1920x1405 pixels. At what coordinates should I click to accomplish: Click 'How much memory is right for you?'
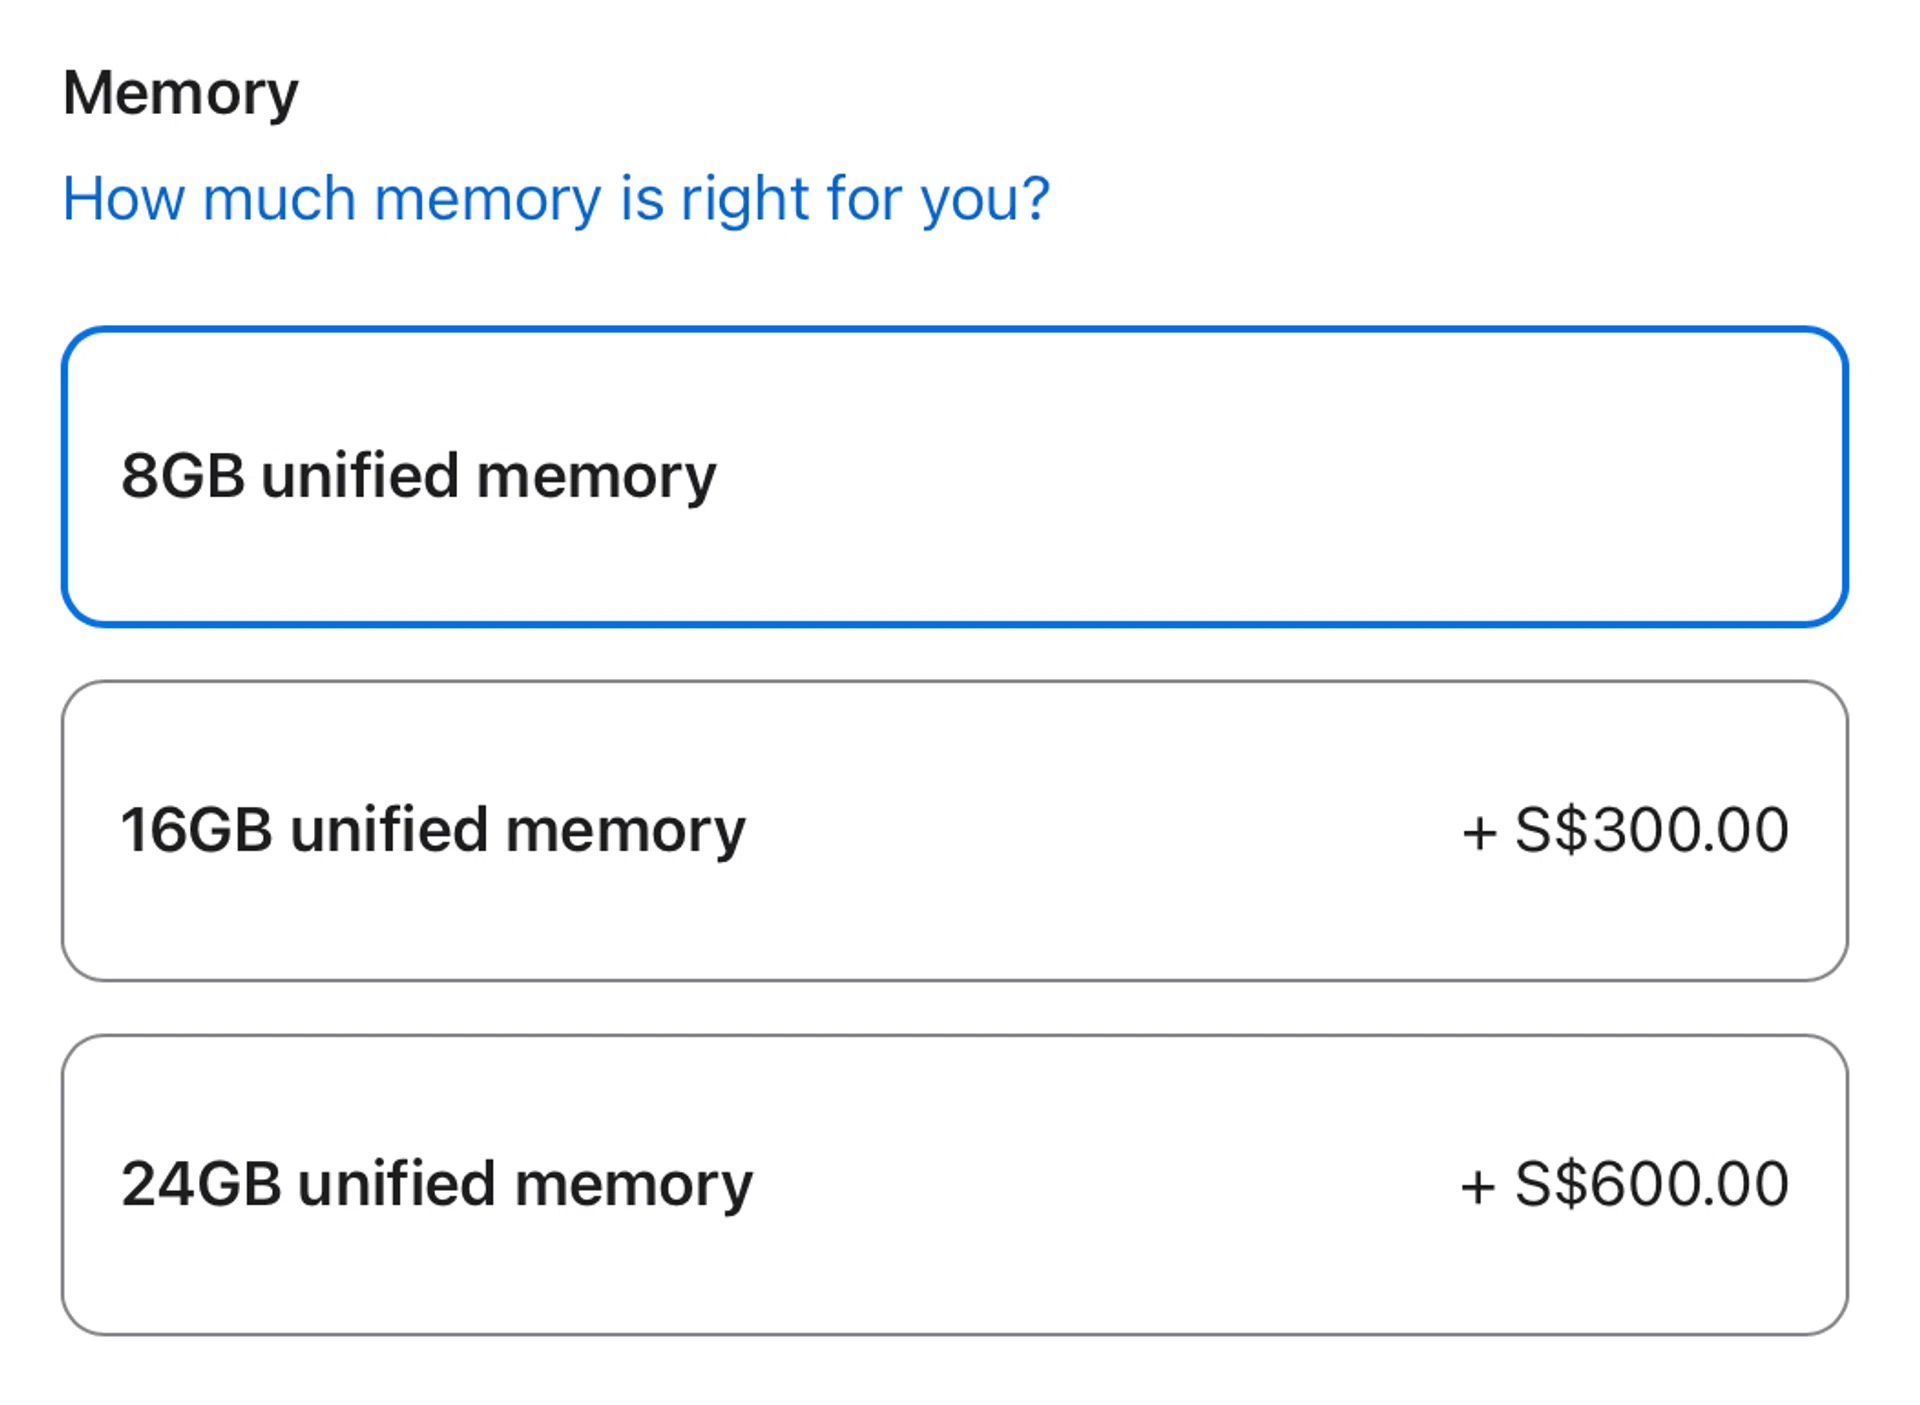[x=556, y=199]
